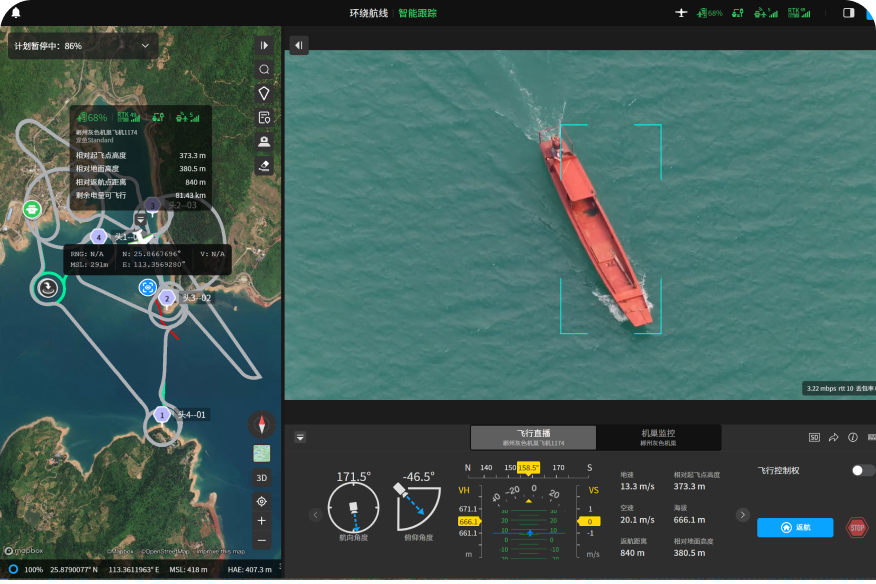Collapse the map side toolbar
The image size is (876, 584).
[264, 45]
